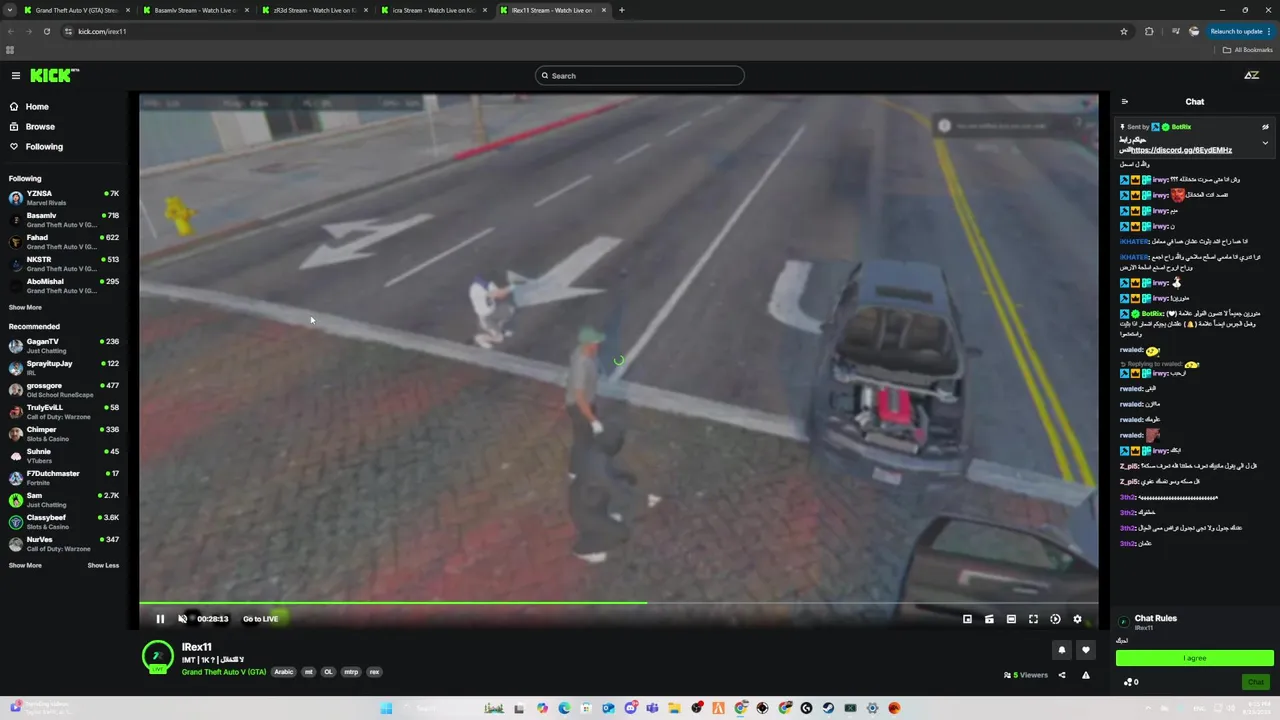Report stream via warning triangle icon
This screenshot has height=720, width=1280.
[x=1086, y=675]
